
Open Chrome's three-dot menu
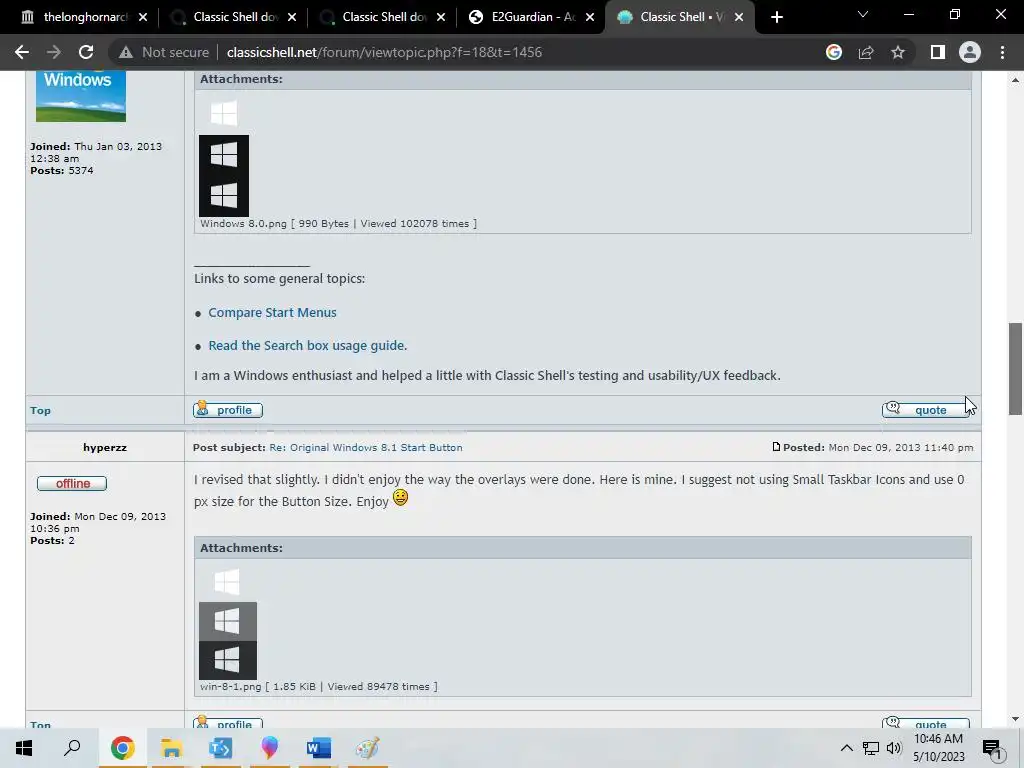[x=1002, y=52]
